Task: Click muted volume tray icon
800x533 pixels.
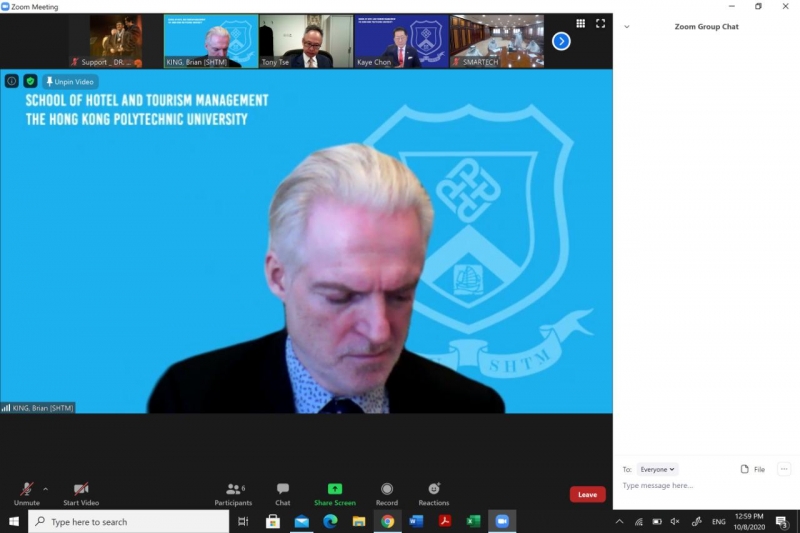Action: pyautogui.click(x=676, y=521)
